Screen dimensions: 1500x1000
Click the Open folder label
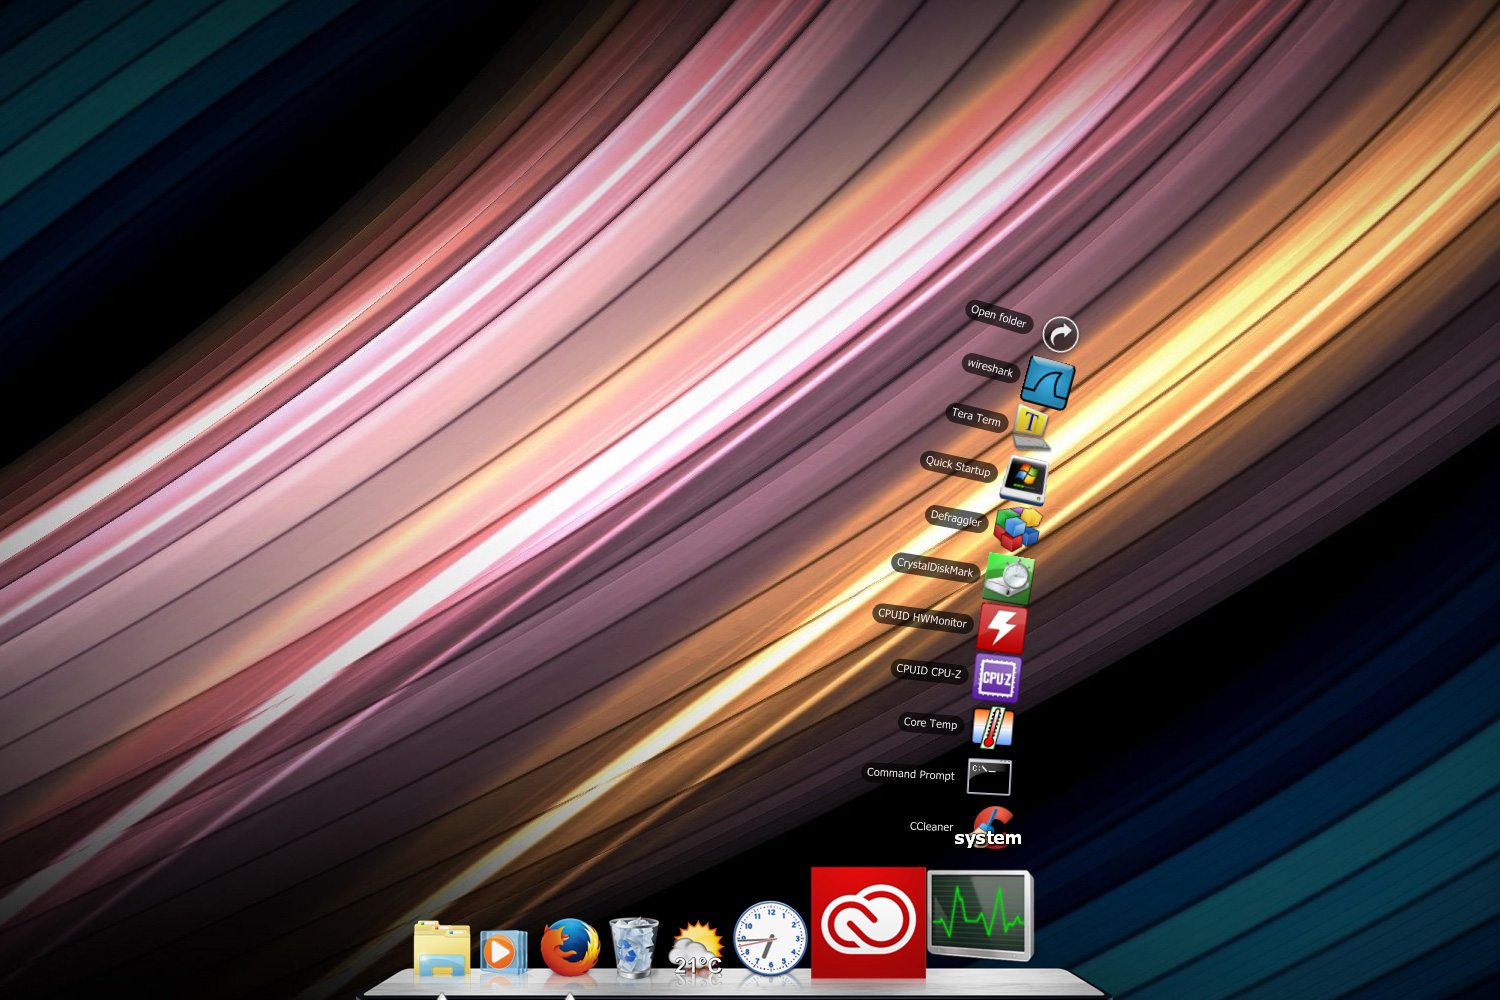999,316
